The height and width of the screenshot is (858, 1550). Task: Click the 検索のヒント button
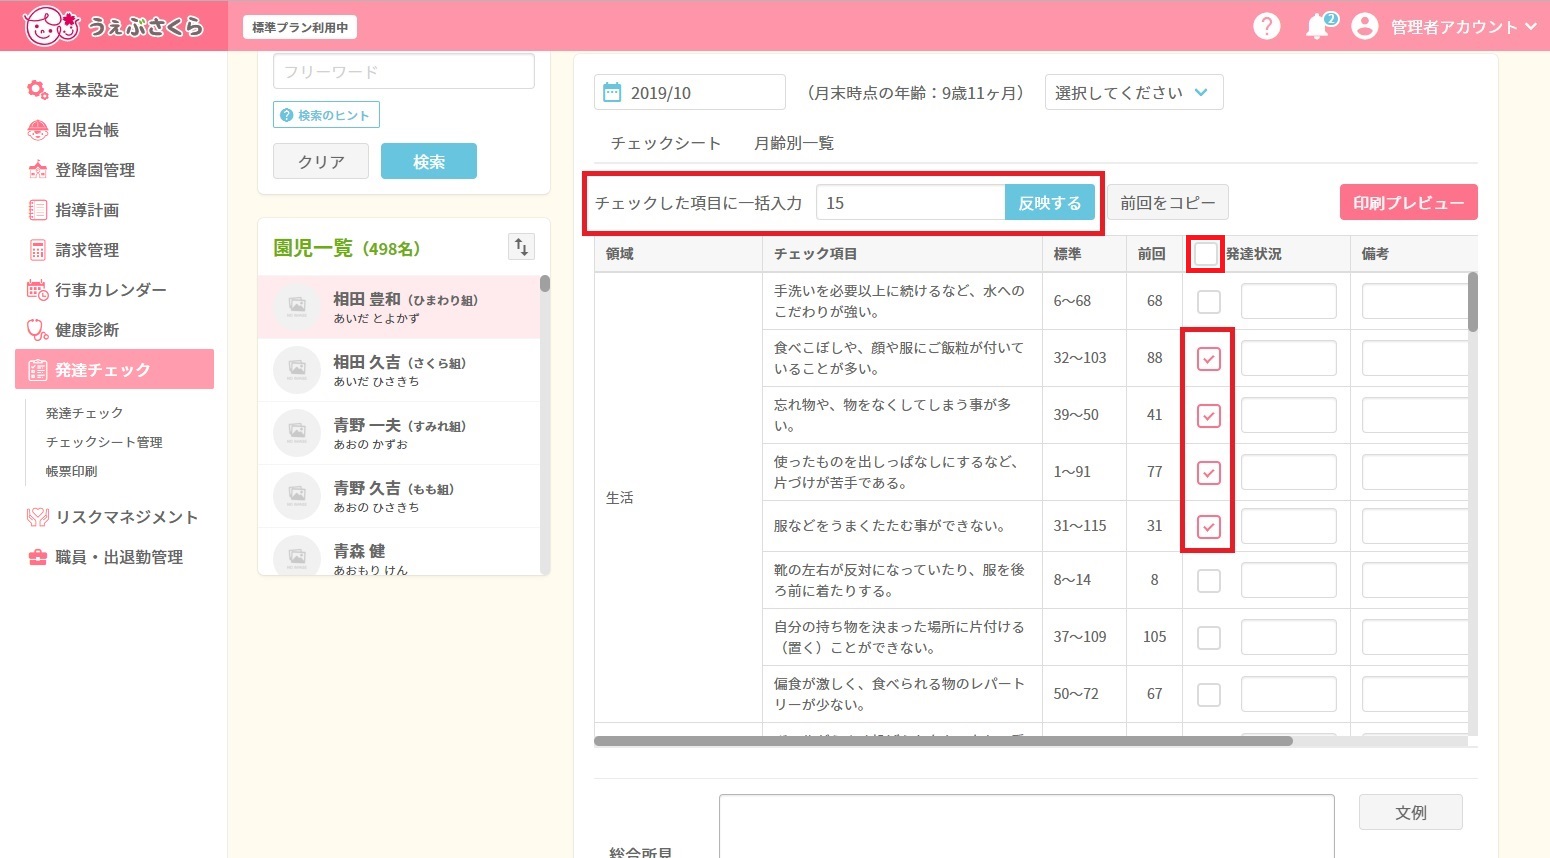326,115
